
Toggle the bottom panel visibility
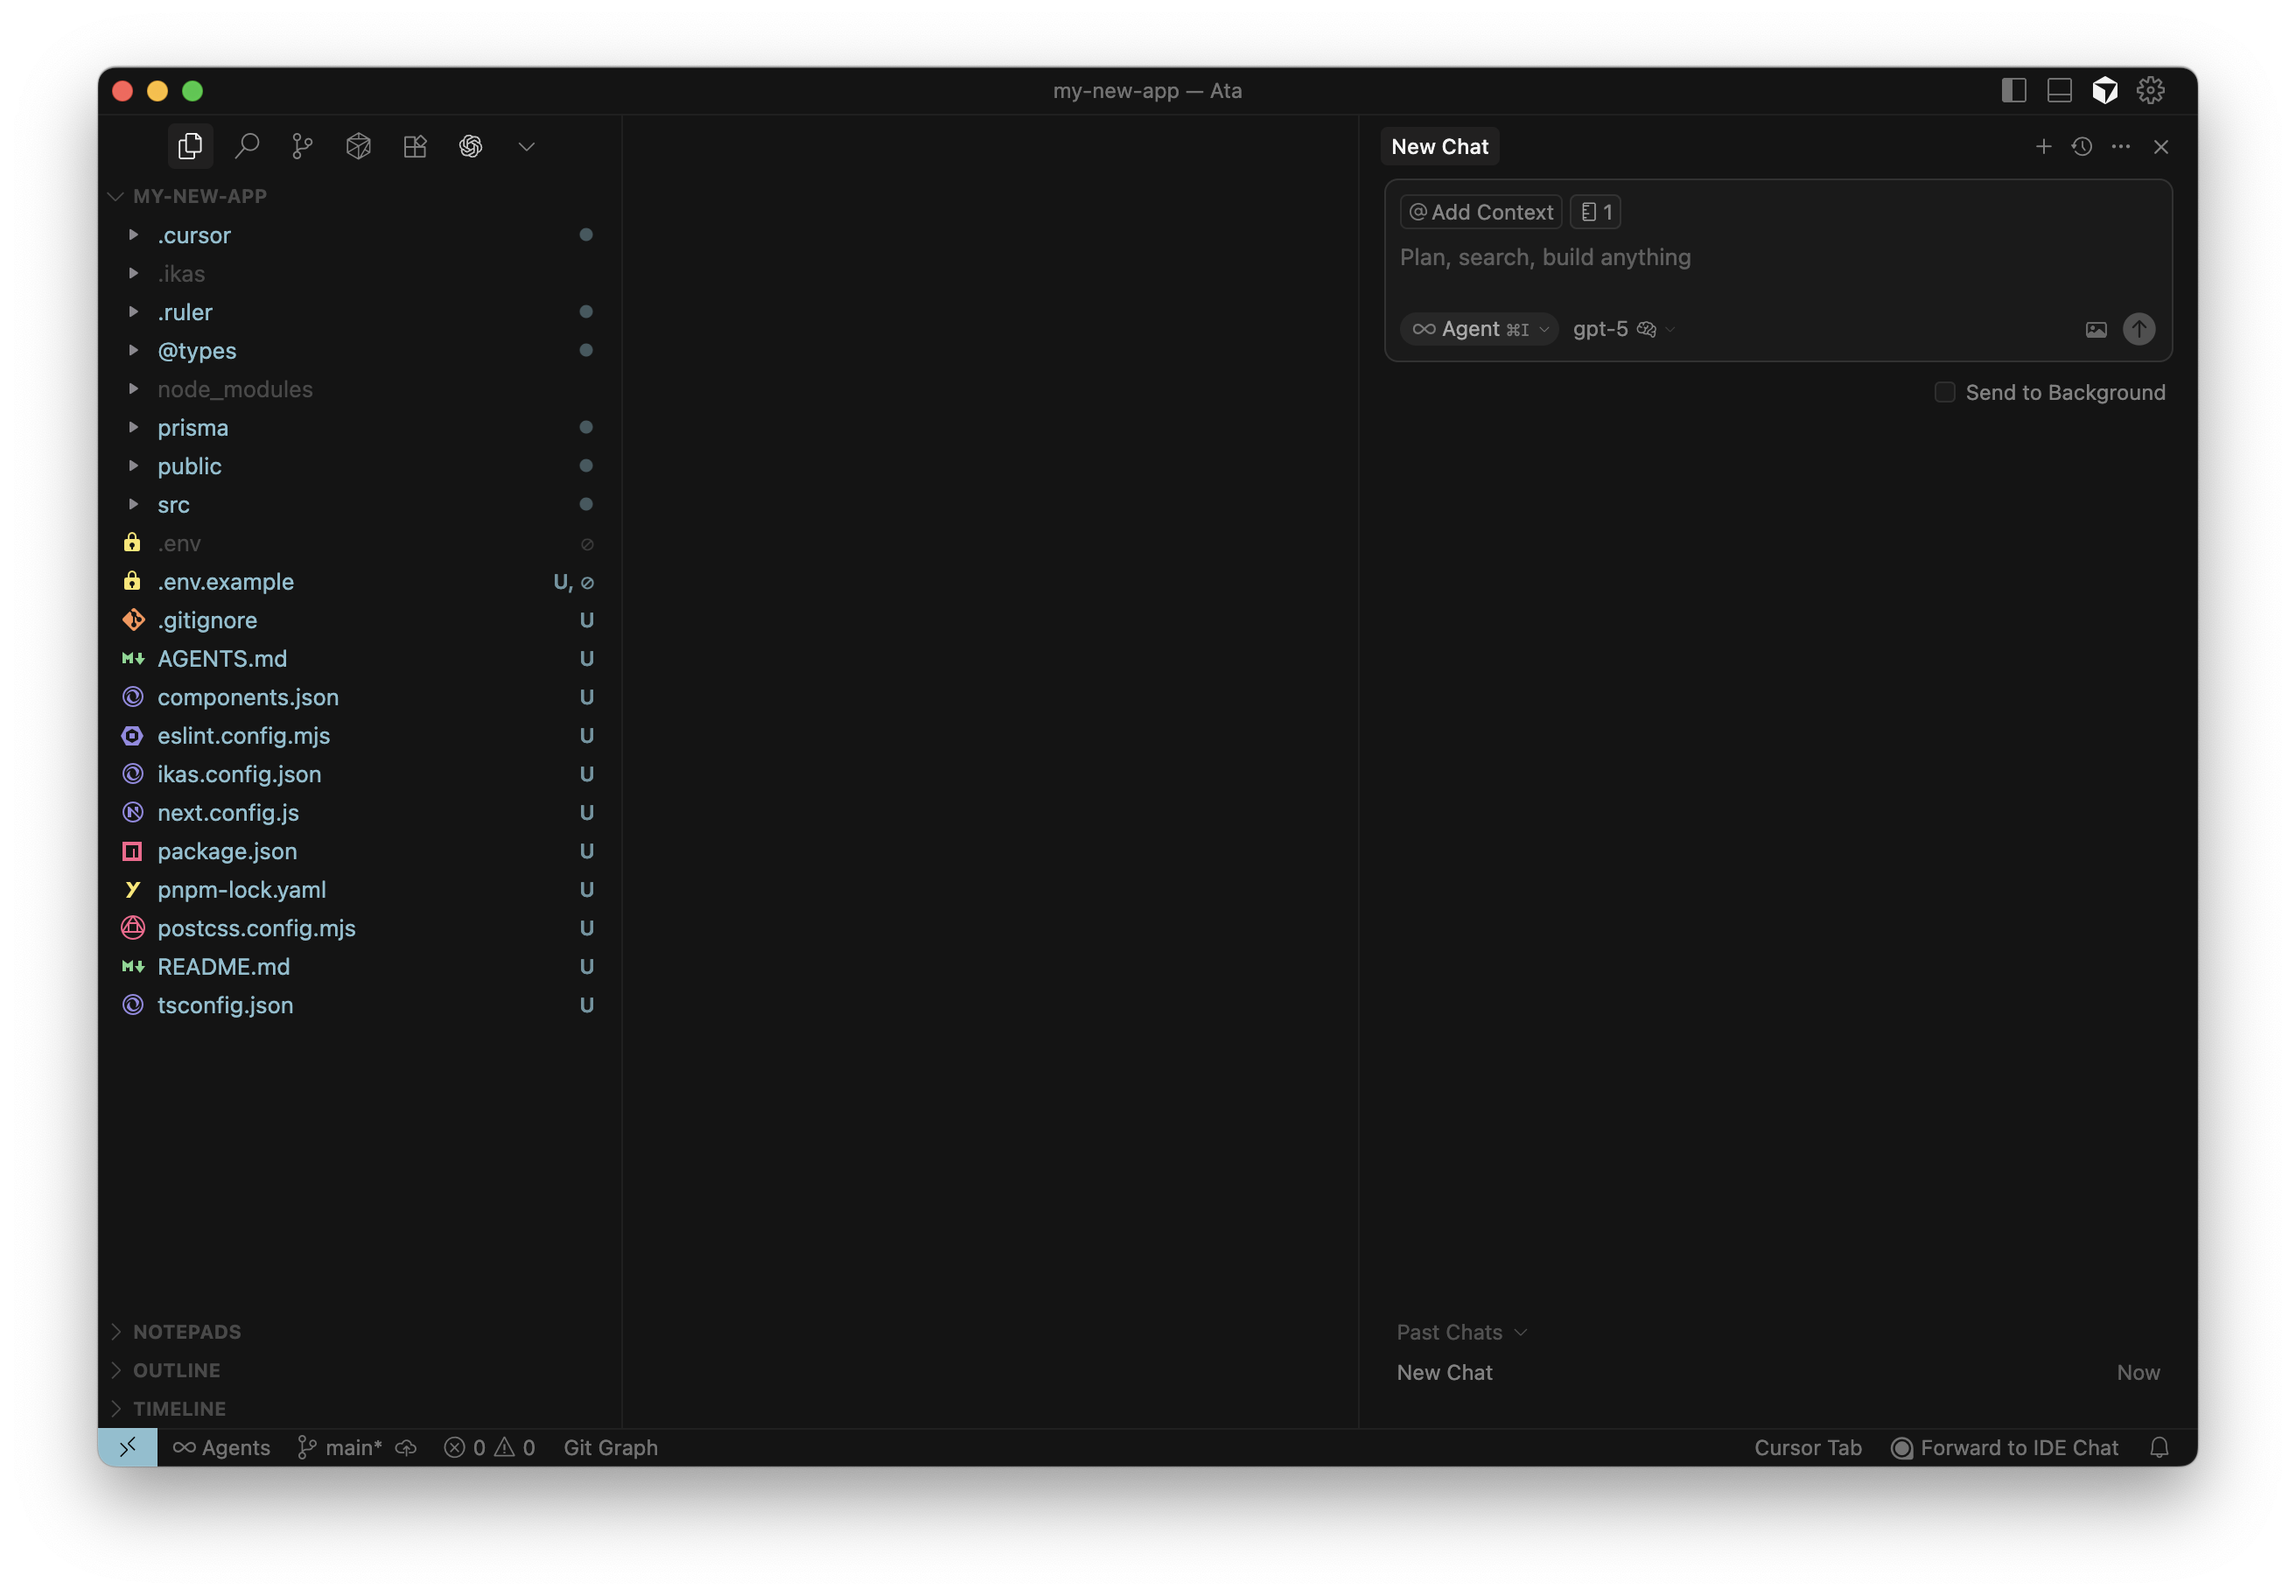click(x=2059, y=90)
